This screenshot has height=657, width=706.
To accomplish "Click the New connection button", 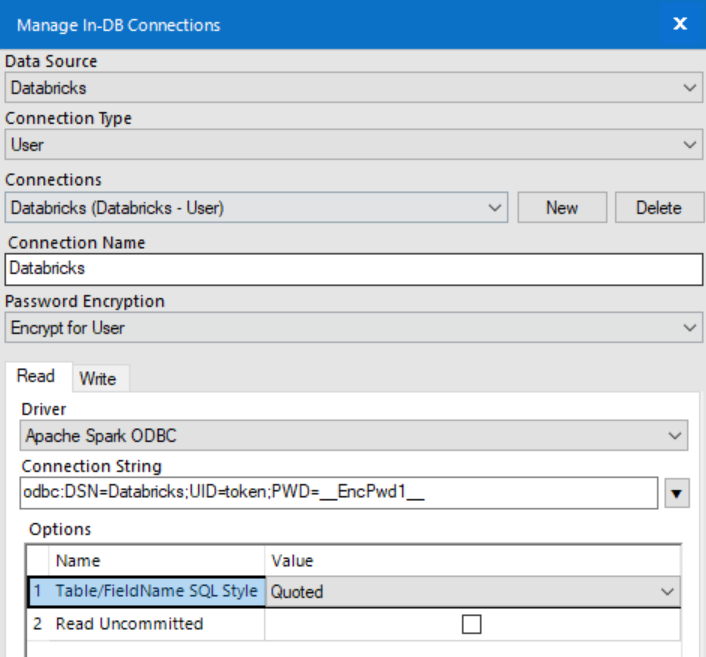I will 562,208.
